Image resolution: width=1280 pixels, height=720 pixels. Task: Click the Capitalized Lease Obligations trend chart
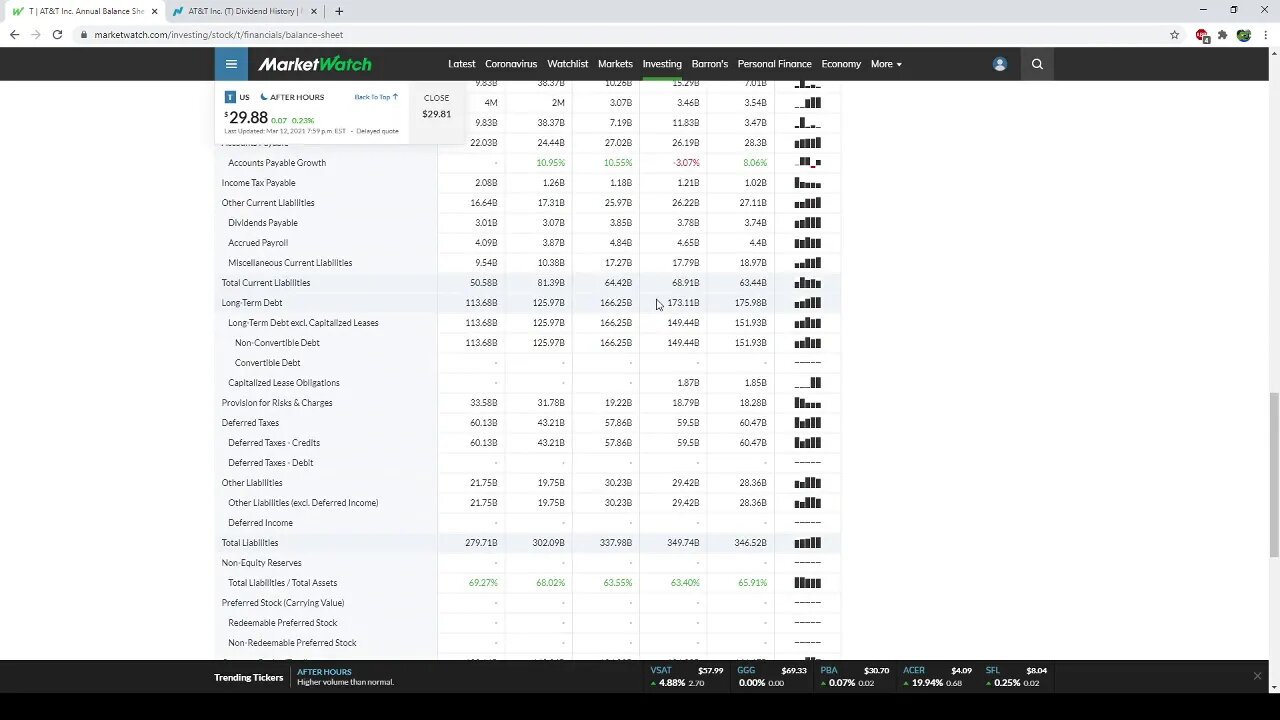coord(807,383)
